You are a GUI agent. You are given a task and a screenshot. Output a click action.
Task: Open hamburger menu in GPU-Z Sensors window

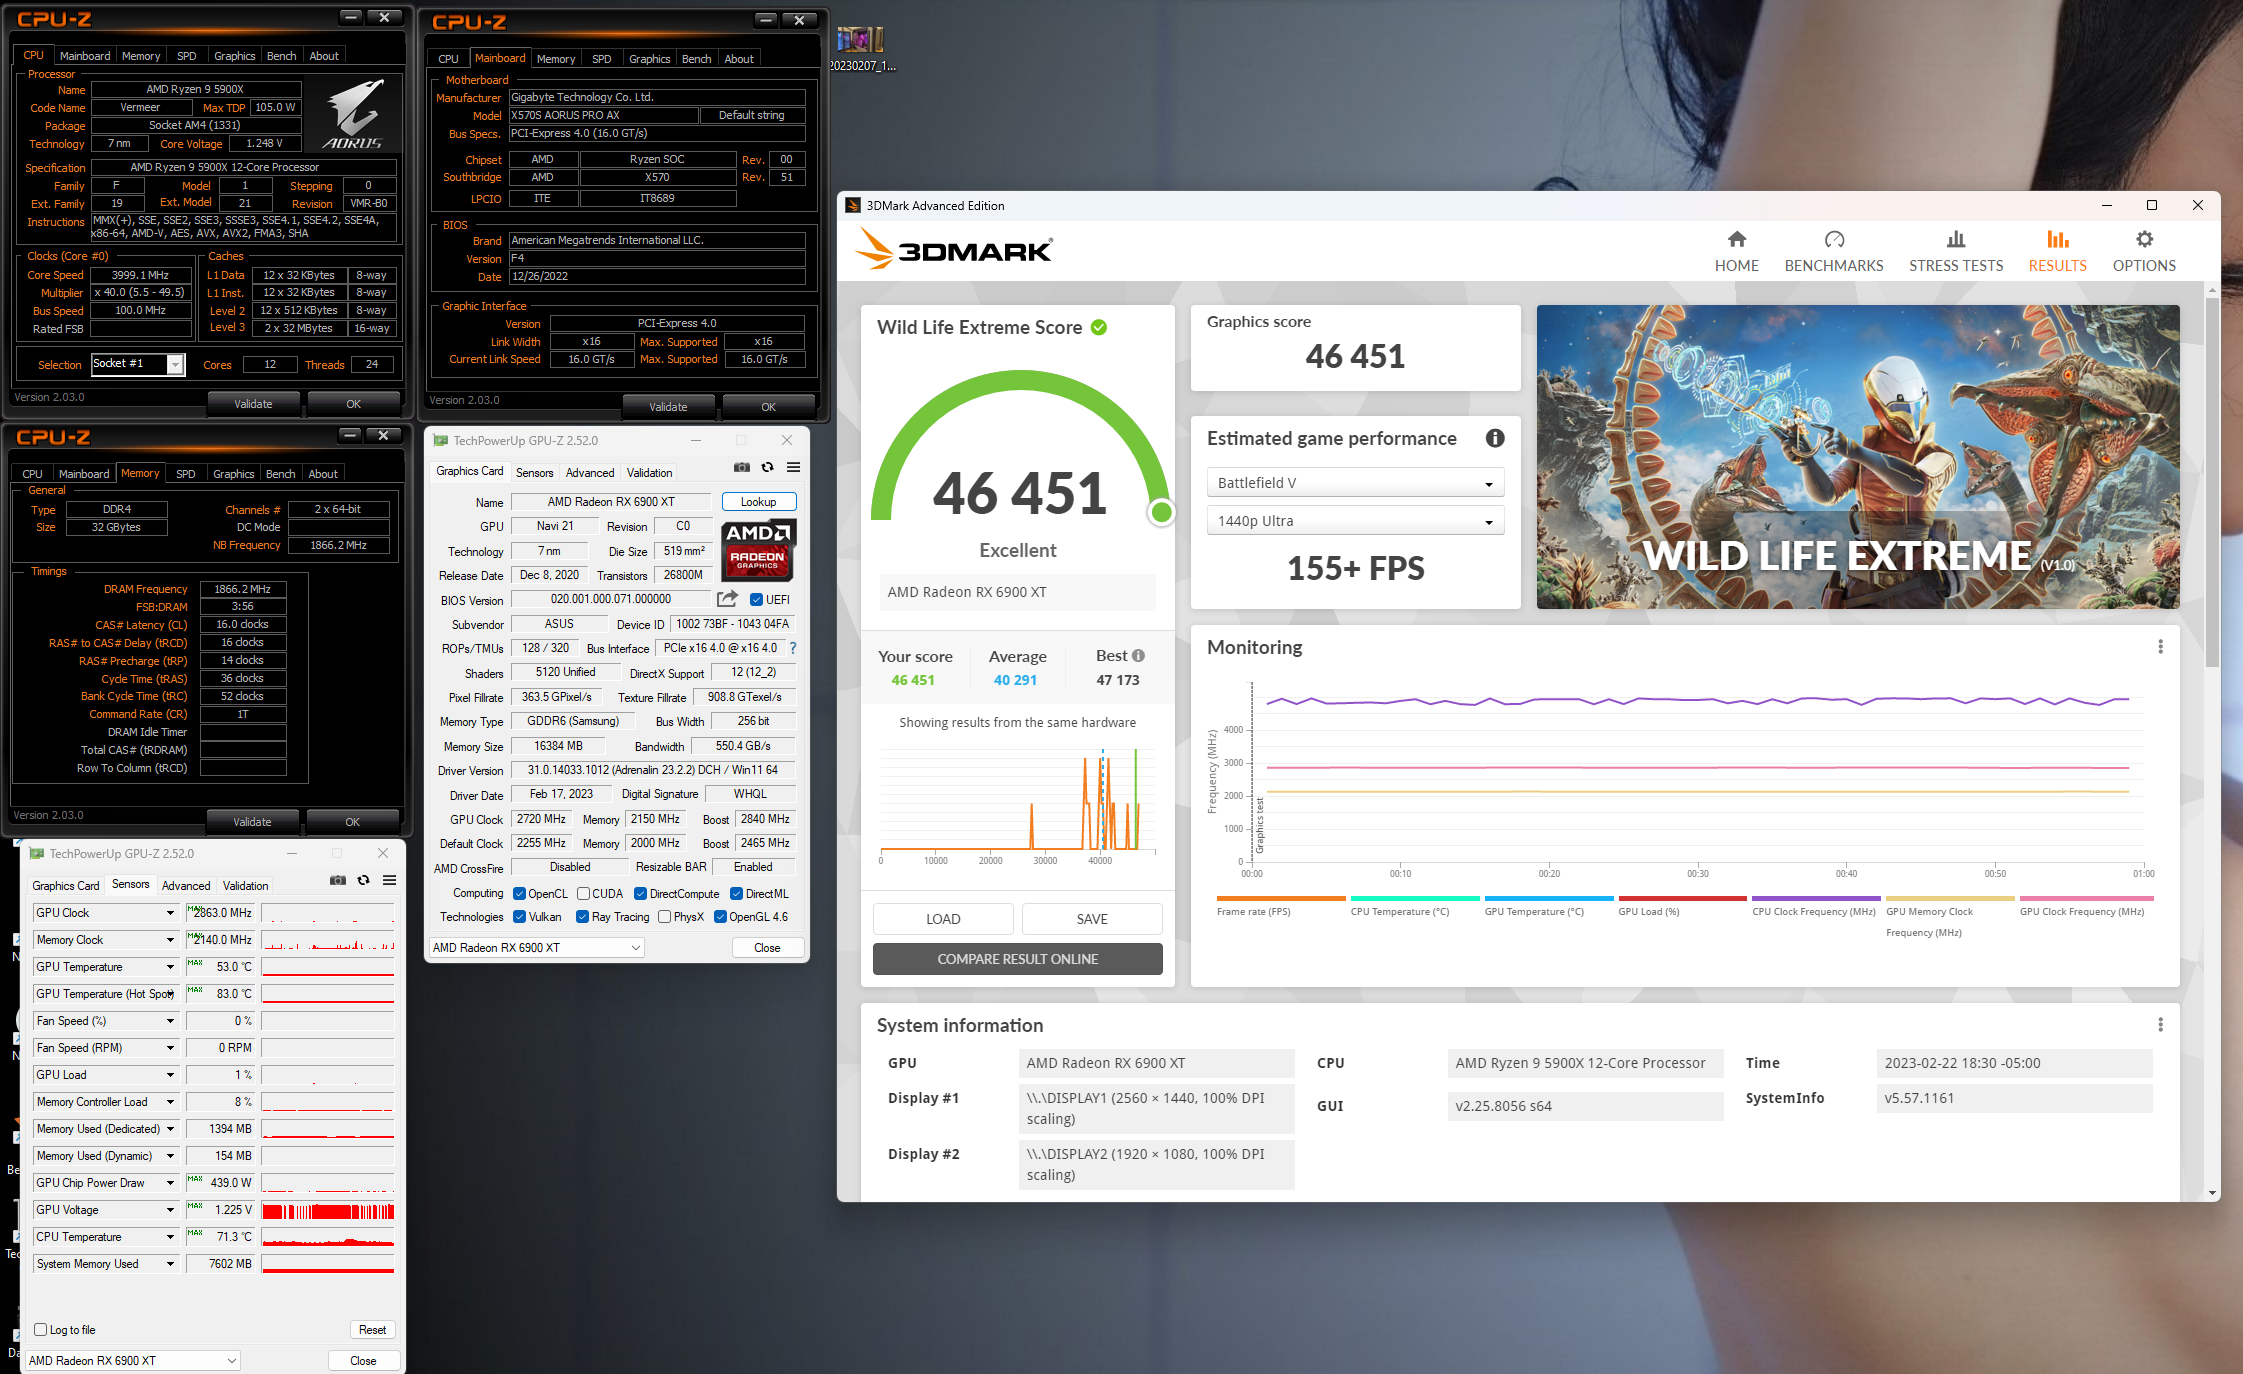(x=390, y=880)
